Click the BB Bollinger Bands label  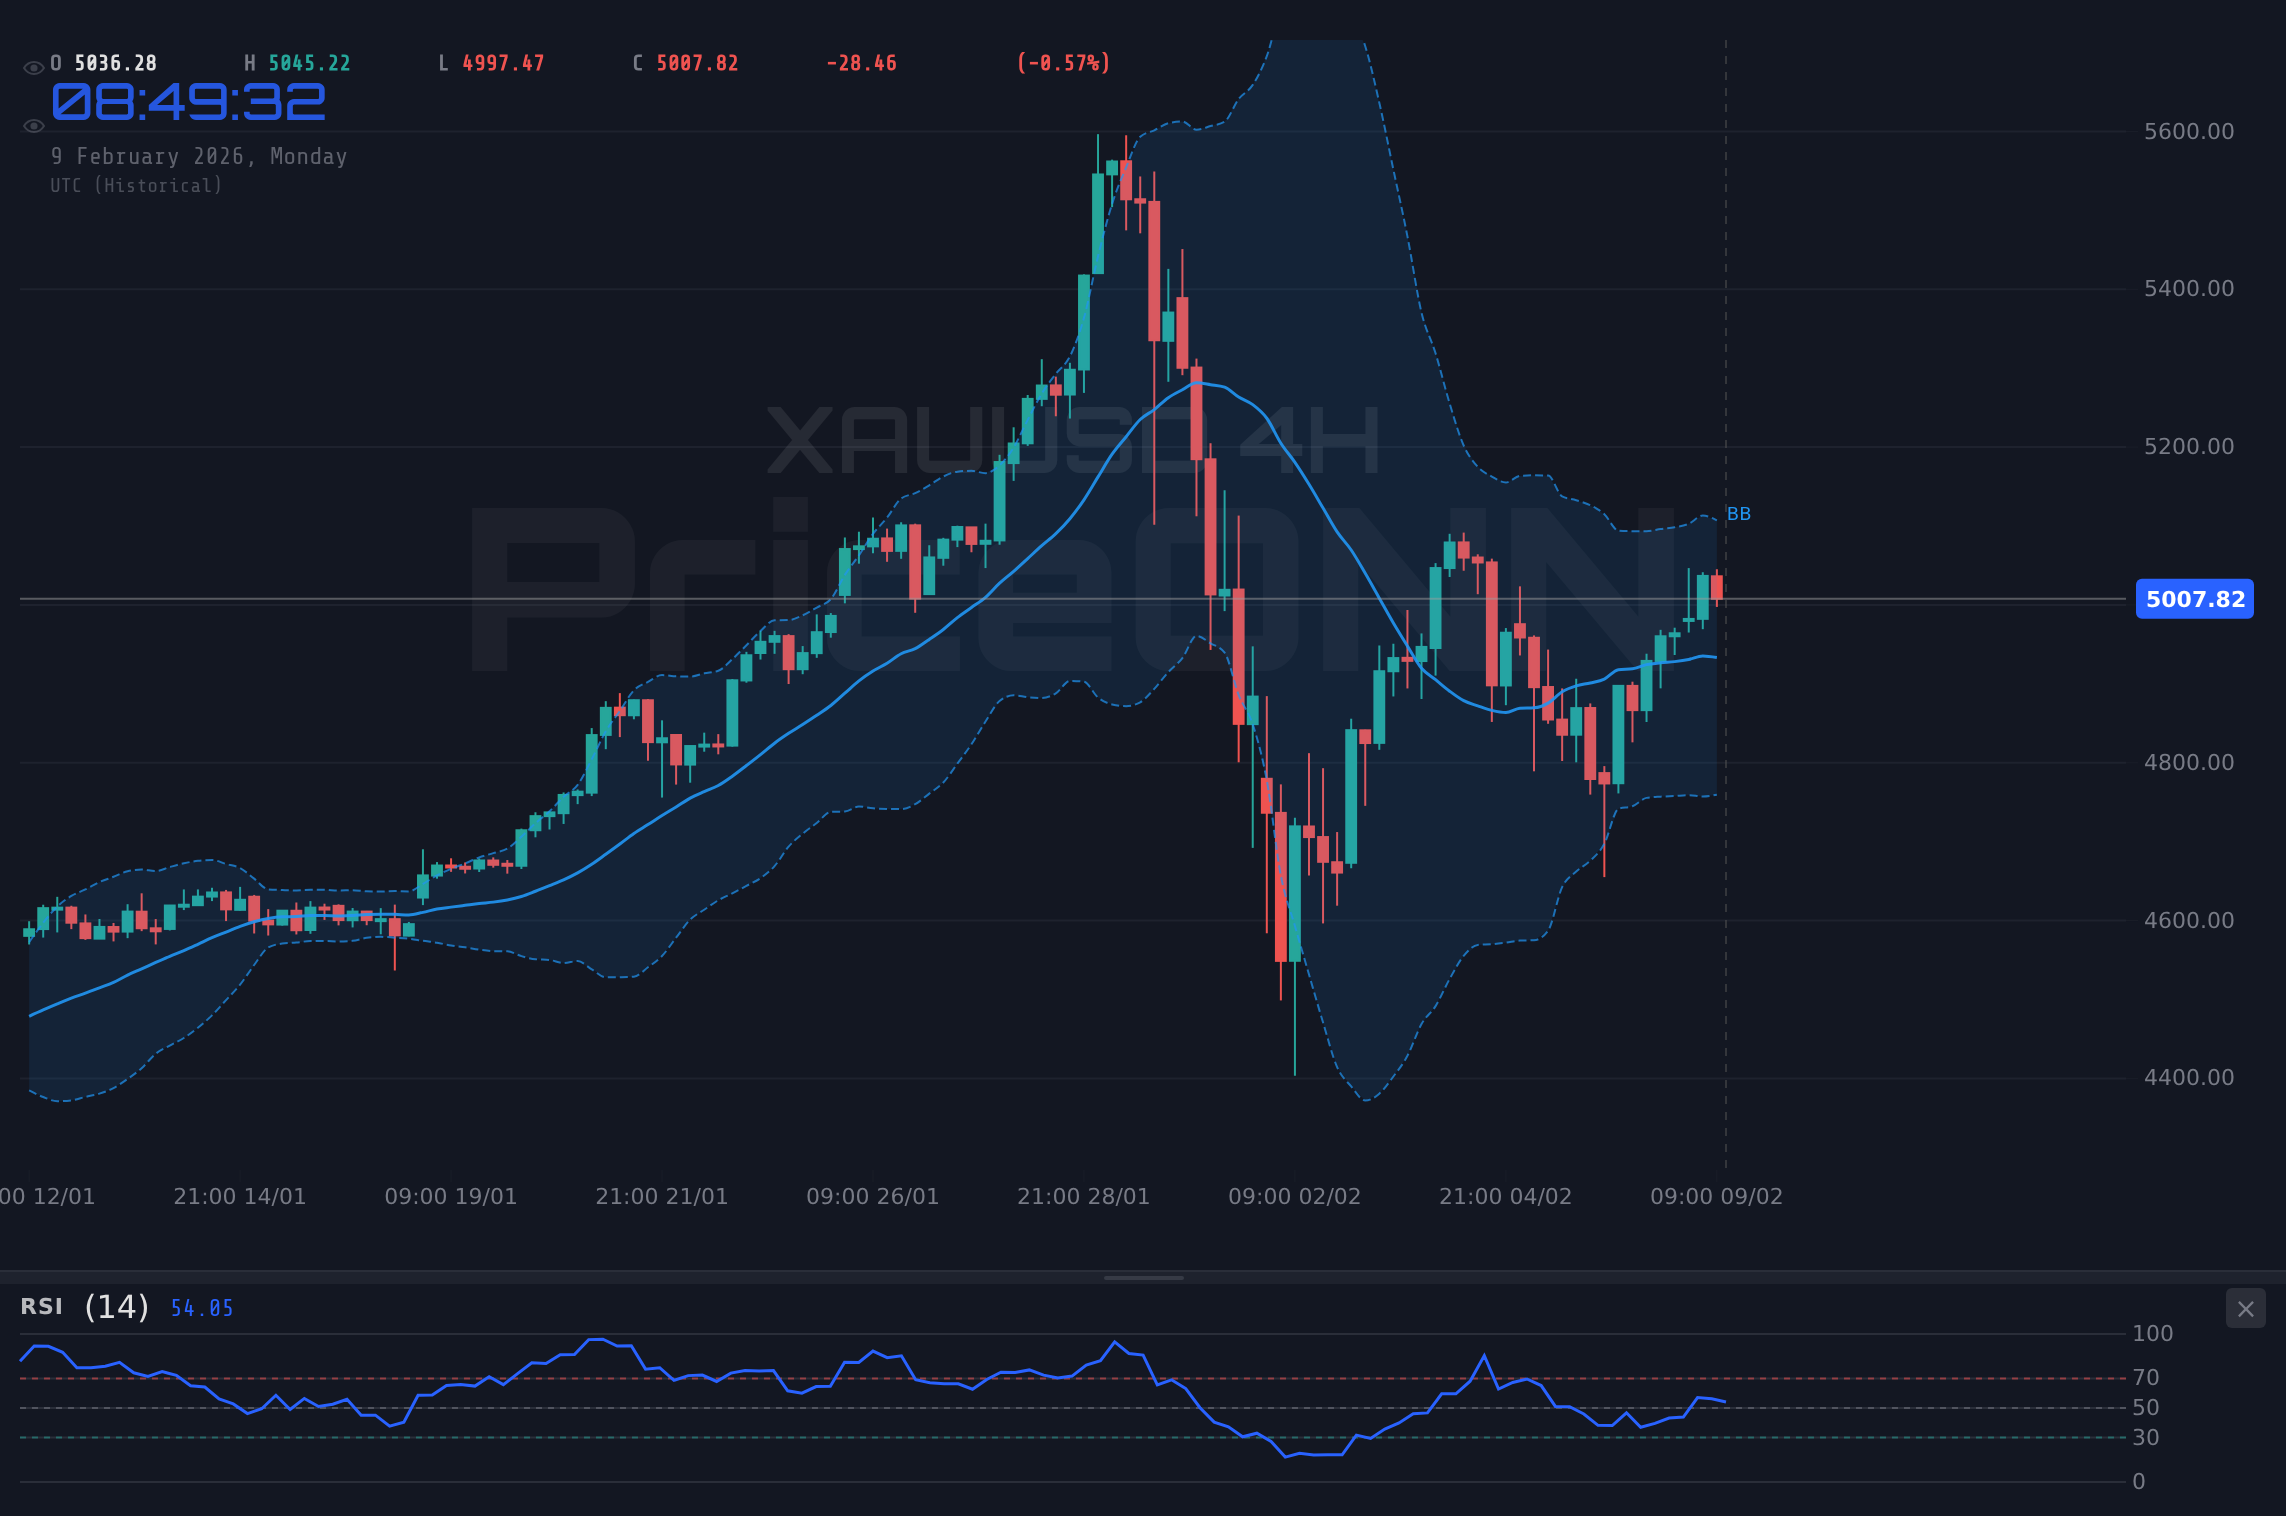coord(1739,514)
